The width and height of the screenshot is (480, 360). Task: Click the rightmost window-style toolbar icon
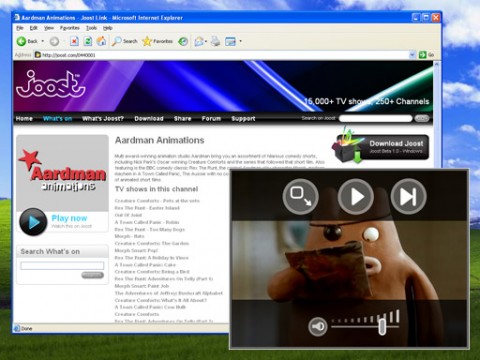point(230,41)
